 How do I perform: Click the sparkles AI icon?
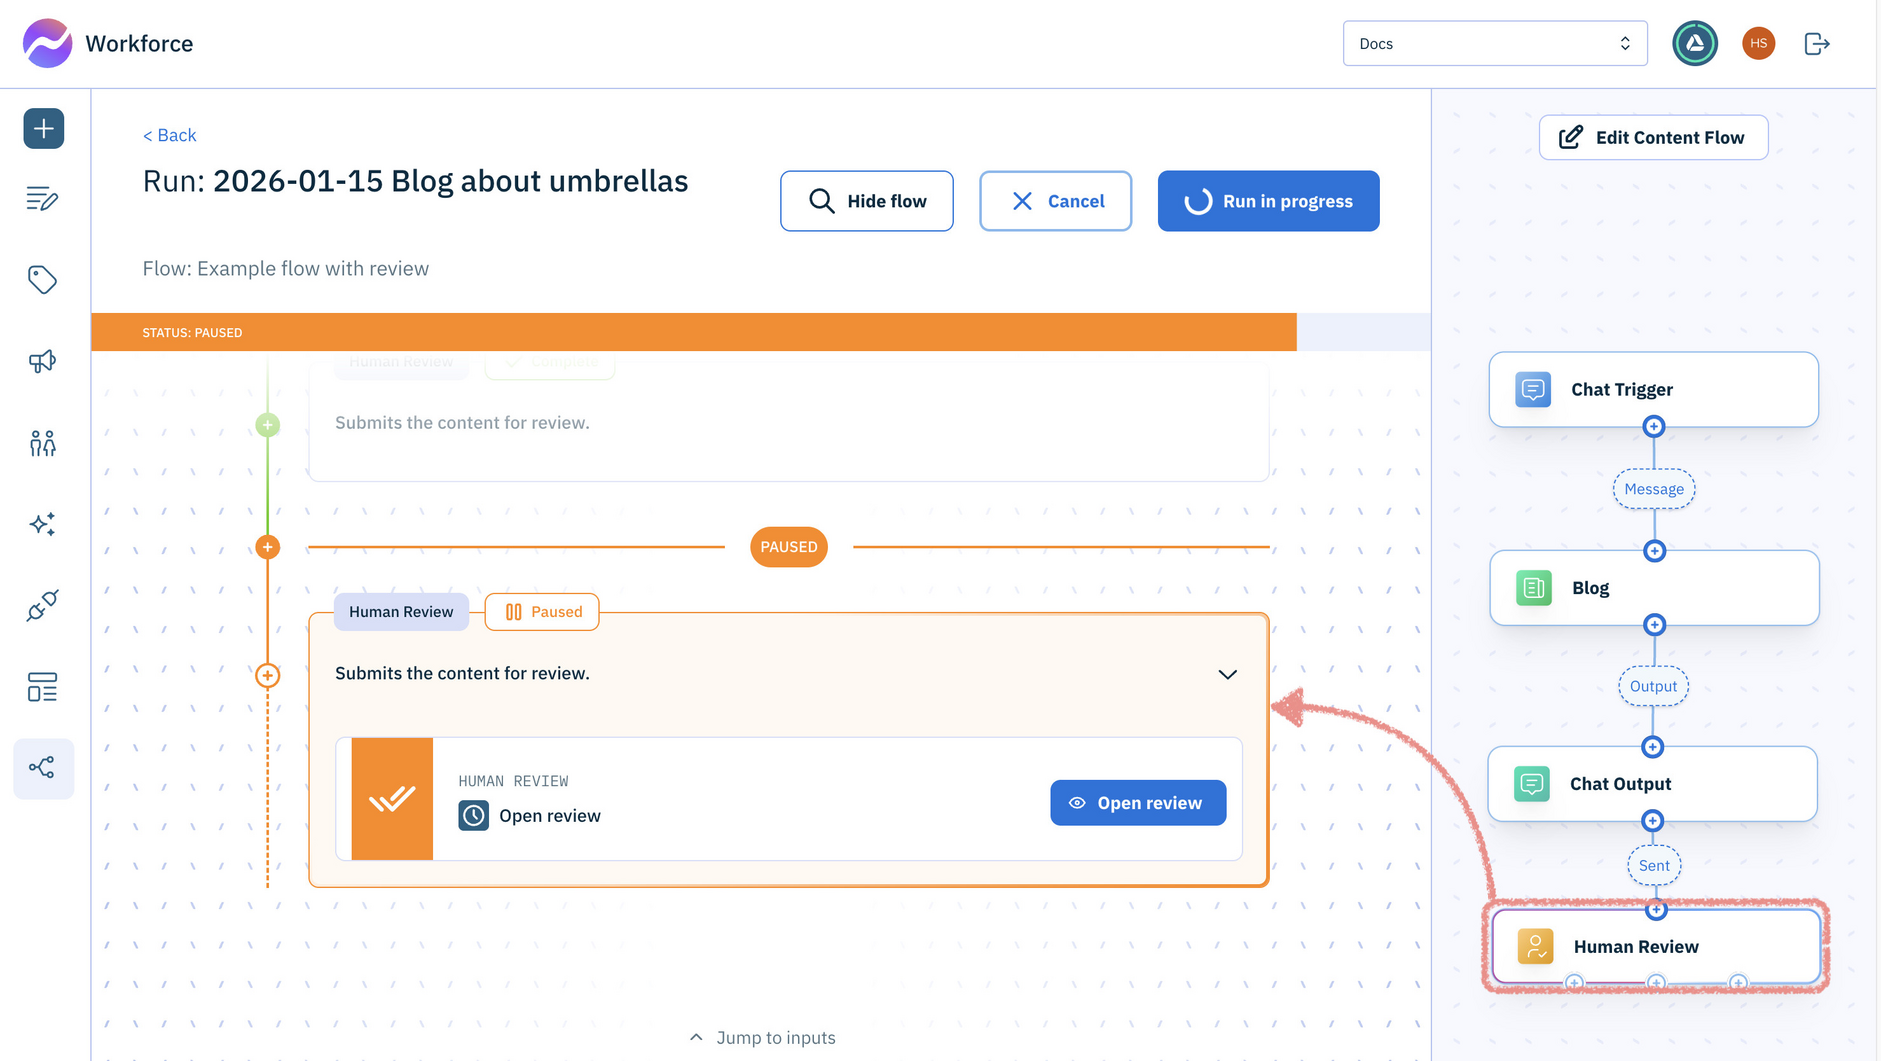pos(42,524)
